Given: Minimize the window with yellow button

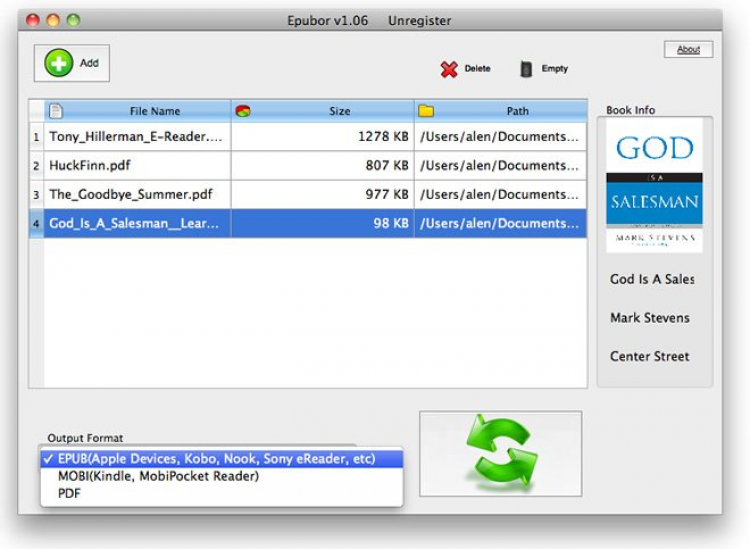Looking at the screenshot, I should pos(53,21).
